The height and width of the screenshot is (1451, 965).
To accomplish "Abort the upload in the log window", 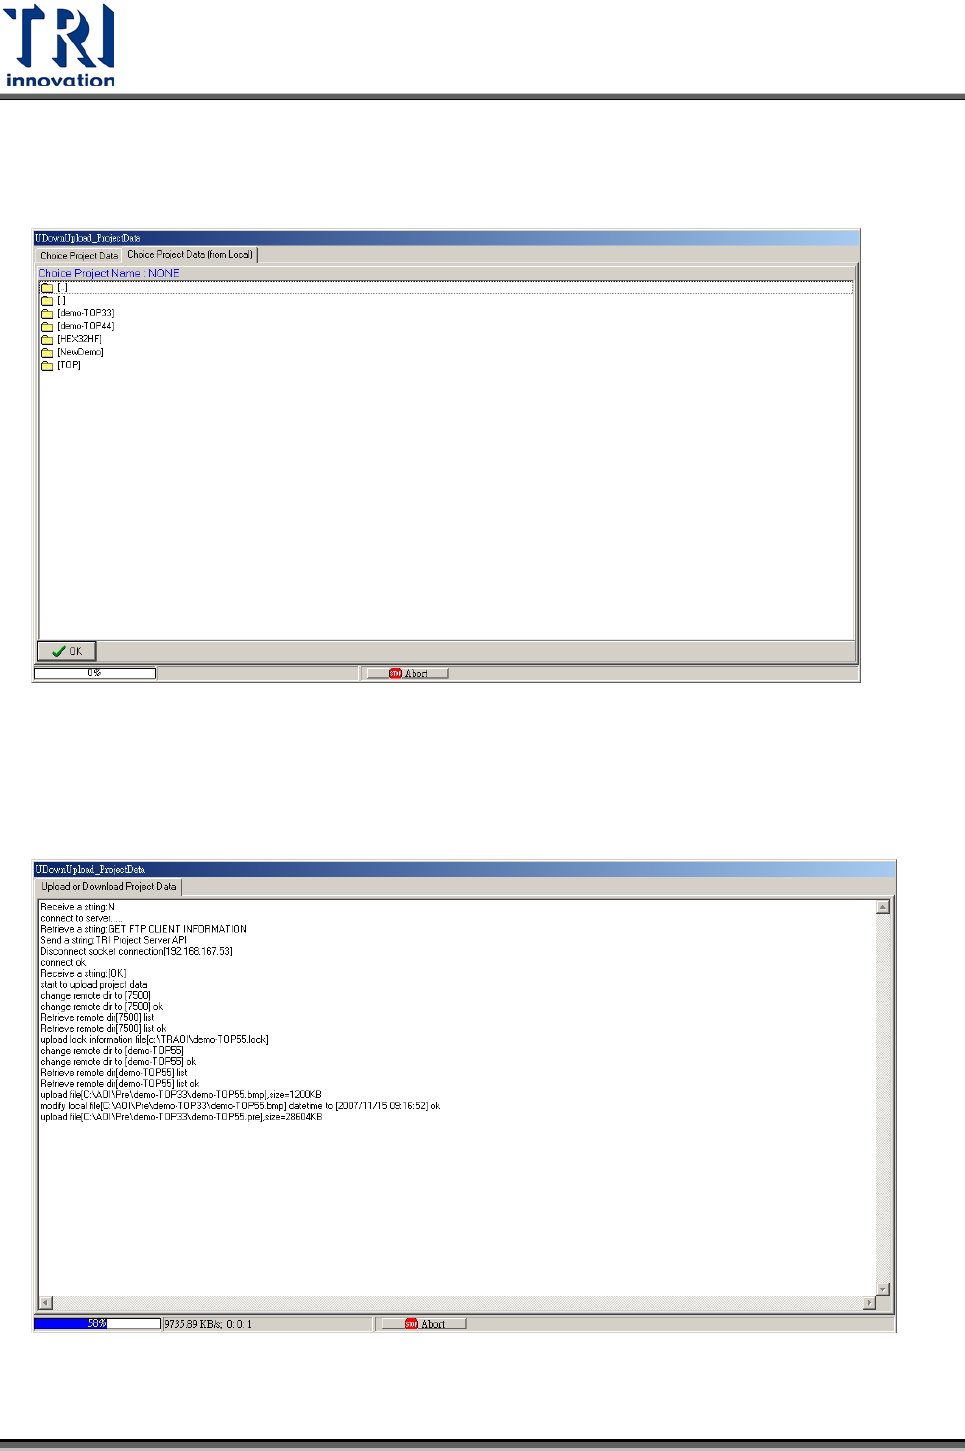I will pos(425,1324).
